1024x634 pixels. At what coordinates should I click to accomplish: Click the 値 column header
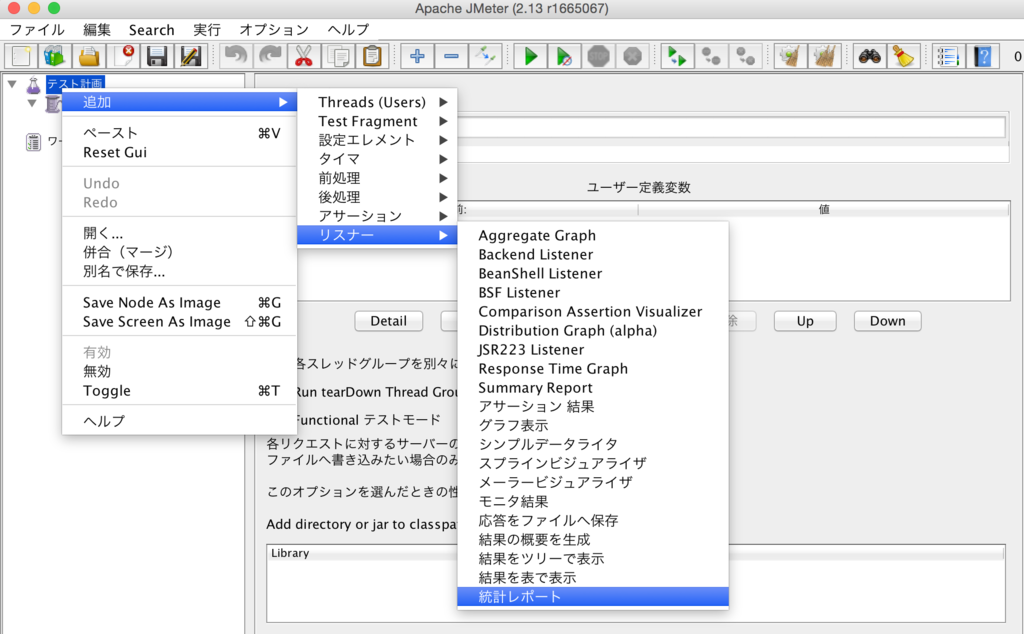point(824,209)
